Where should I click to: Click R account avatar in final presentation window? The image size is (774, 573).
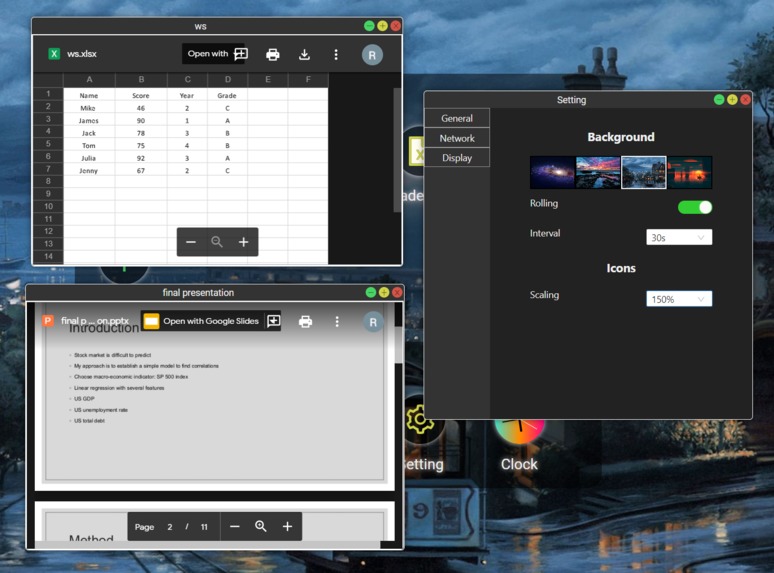(373, 322)
